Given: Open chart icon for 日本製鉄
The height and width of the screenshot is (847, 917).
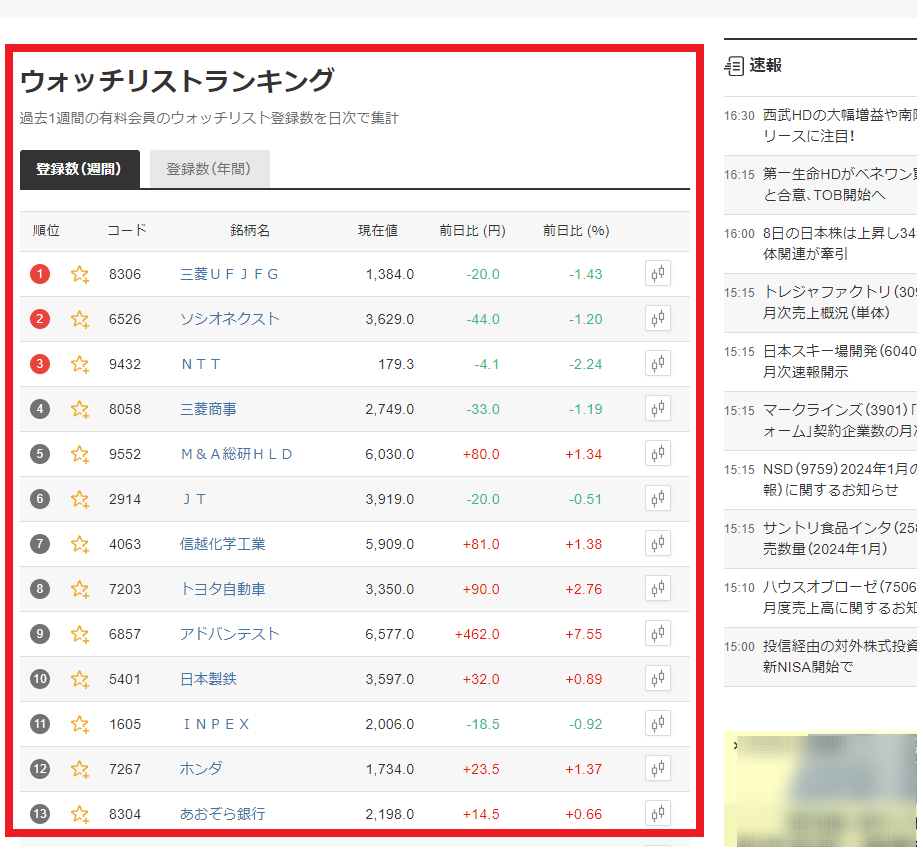Looking at the screenshot, I should 658,679.
